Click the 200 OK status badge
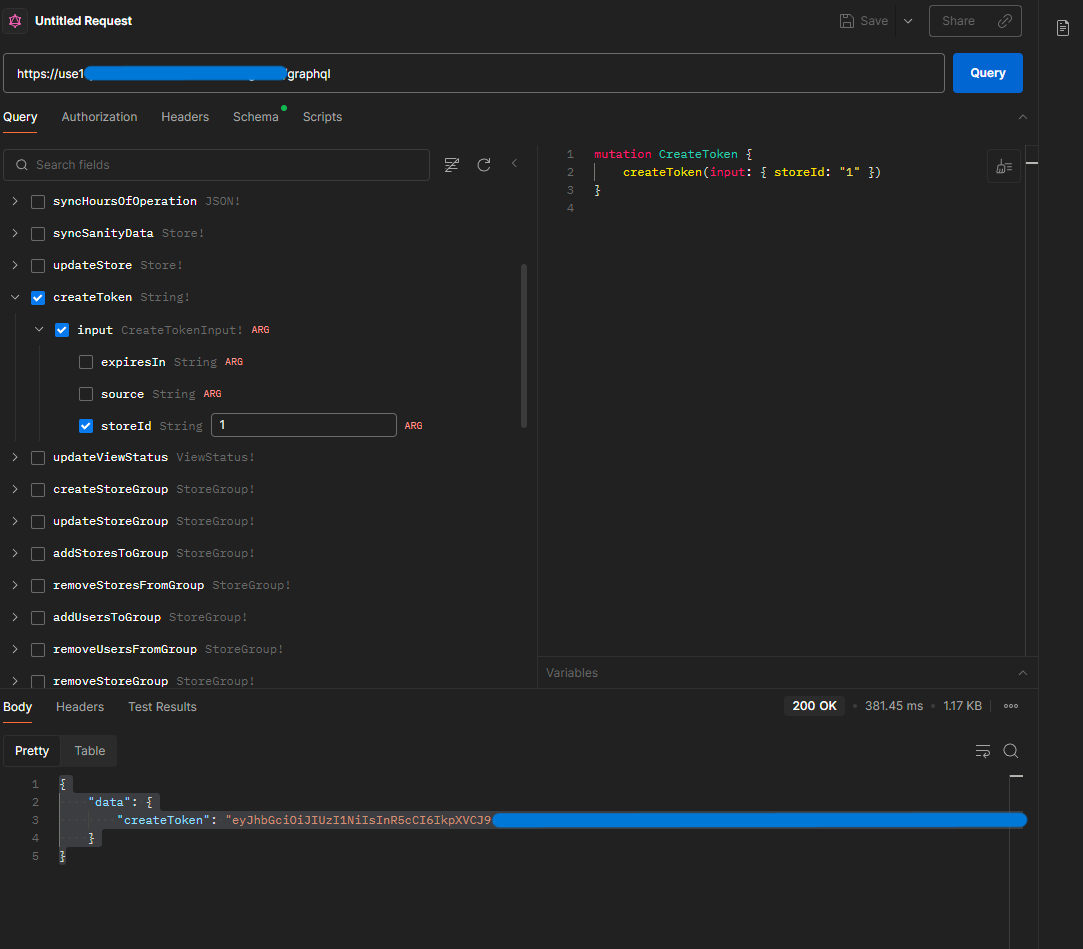This screenshot has height=949, width=1083. [814, 706]
